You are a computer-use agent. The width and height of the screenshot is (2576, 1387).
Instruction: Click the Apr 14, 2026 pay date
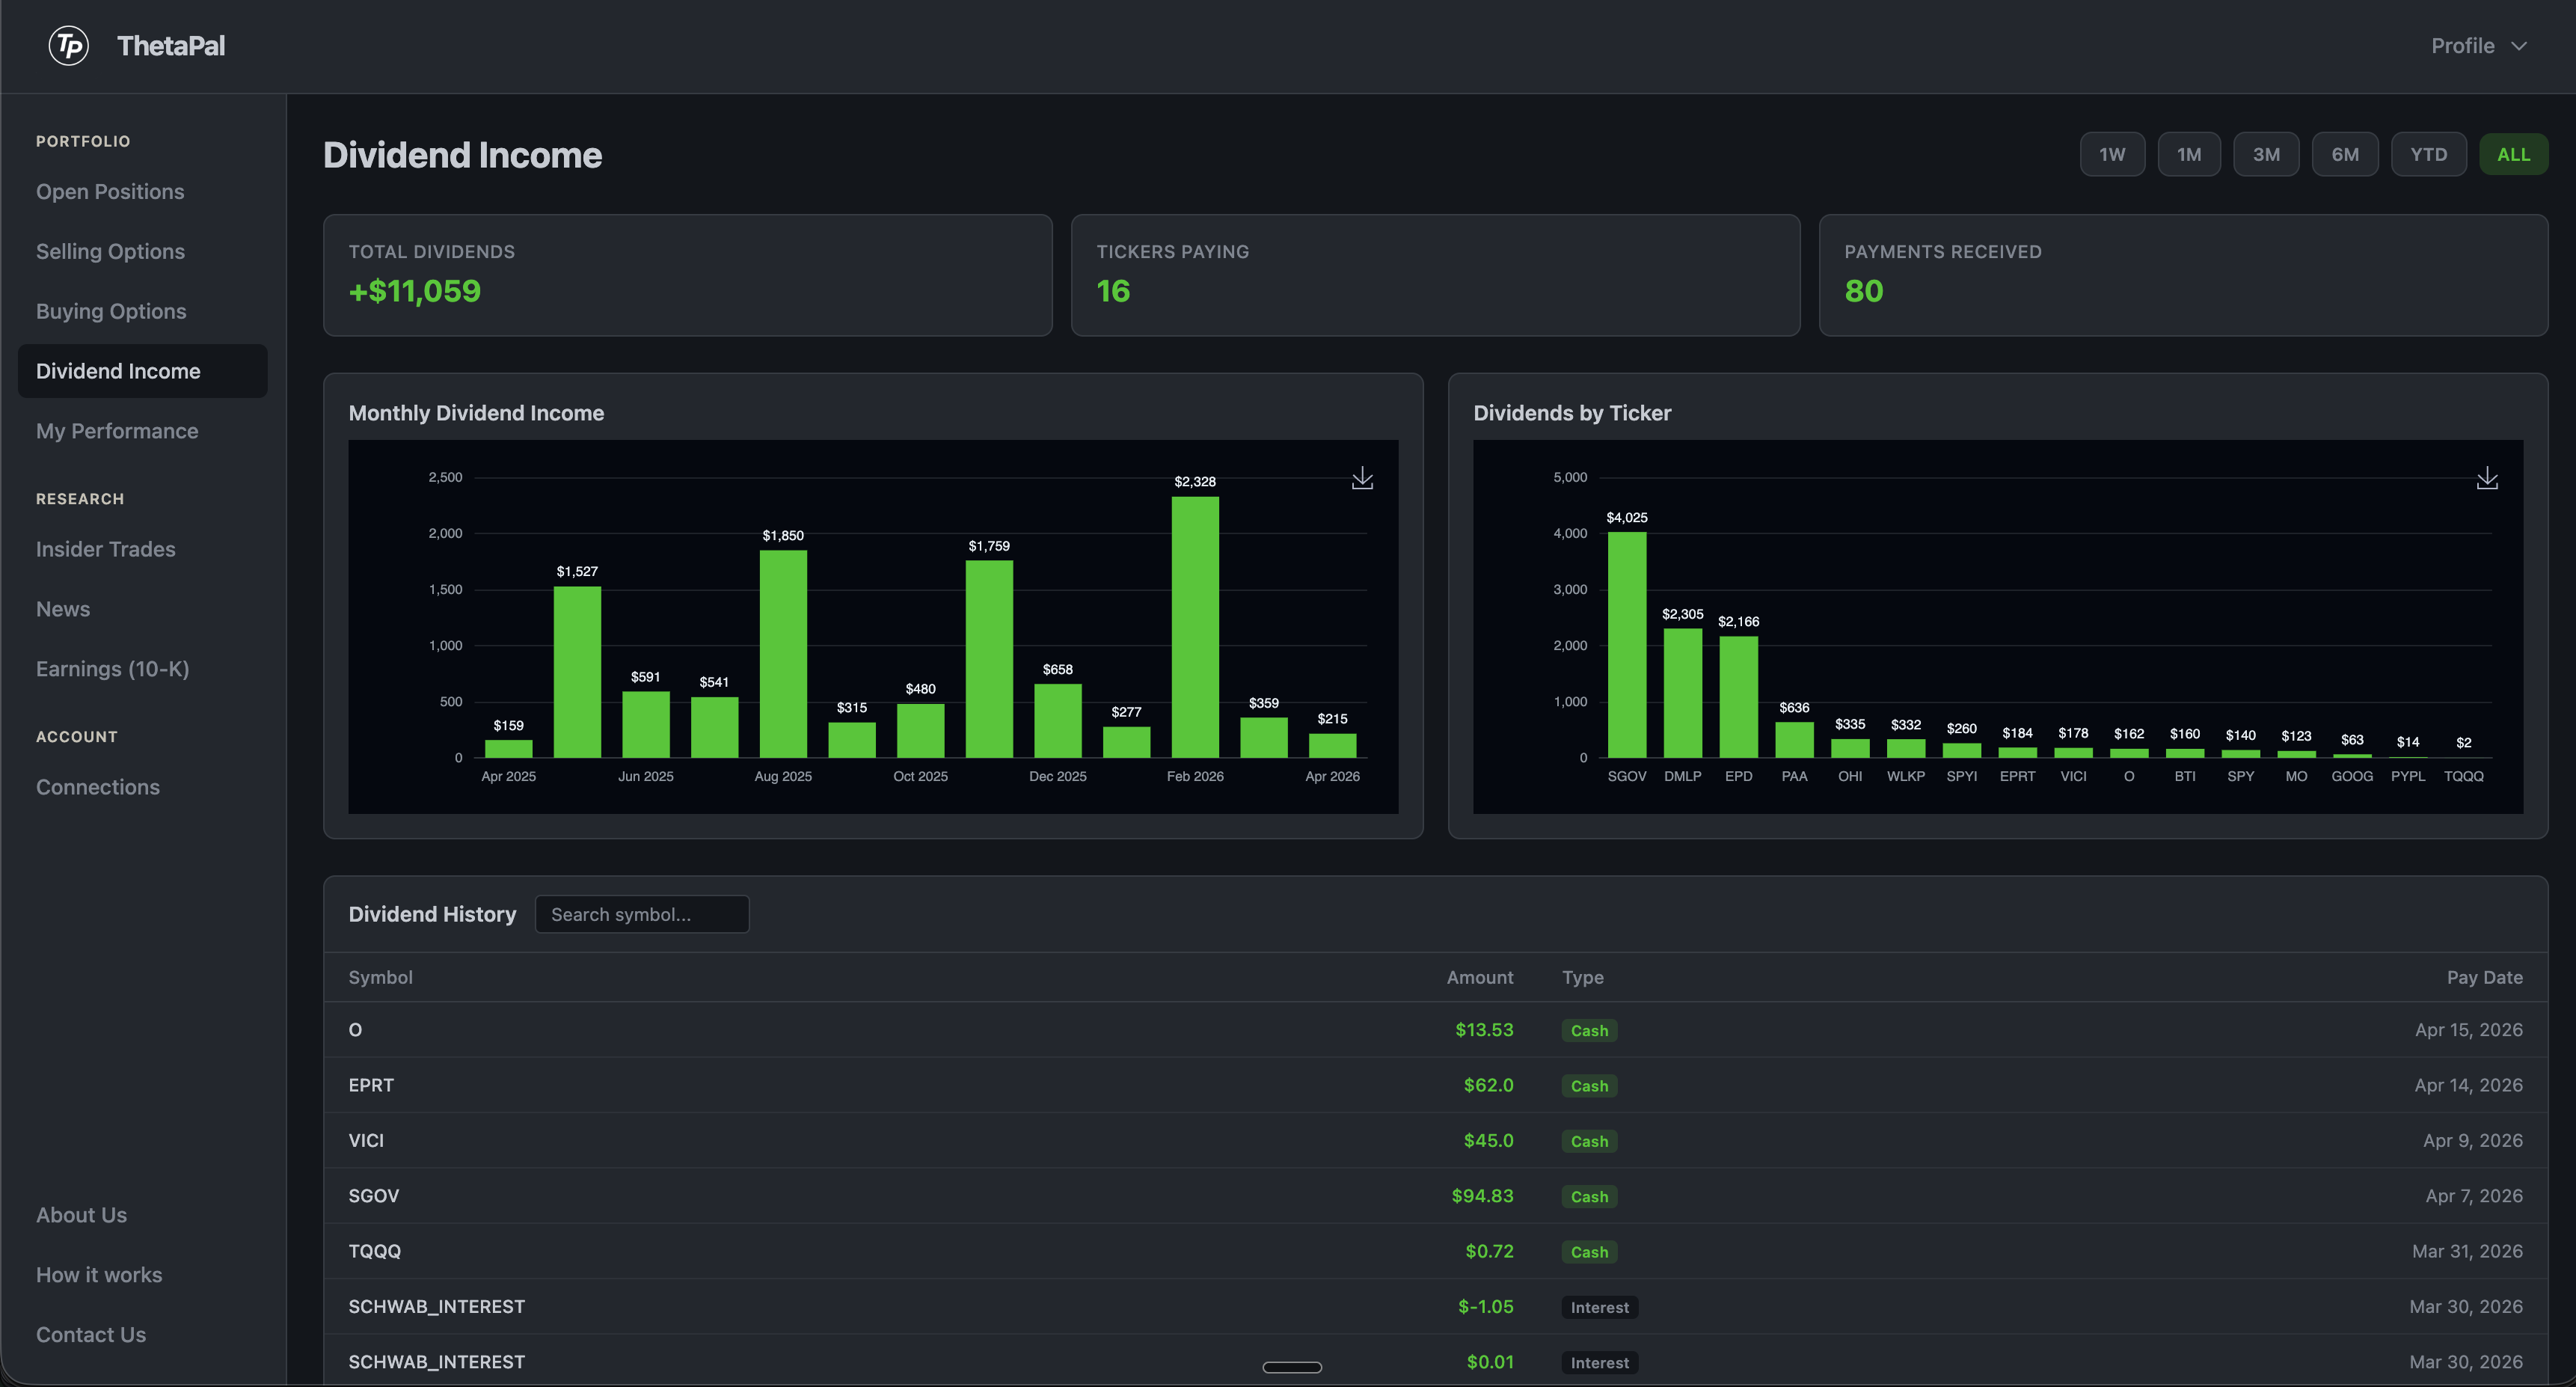pyautogui.click(x=2469, y=1085)
